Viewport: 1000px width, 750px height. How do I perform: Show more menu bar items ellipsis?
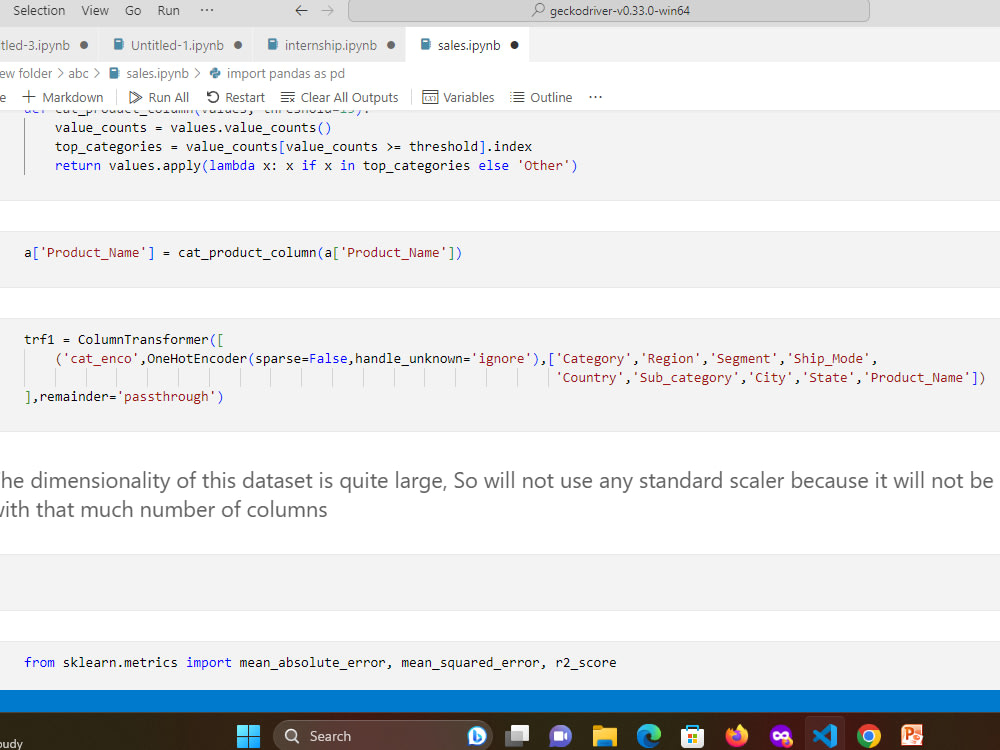tap(207, 10)
